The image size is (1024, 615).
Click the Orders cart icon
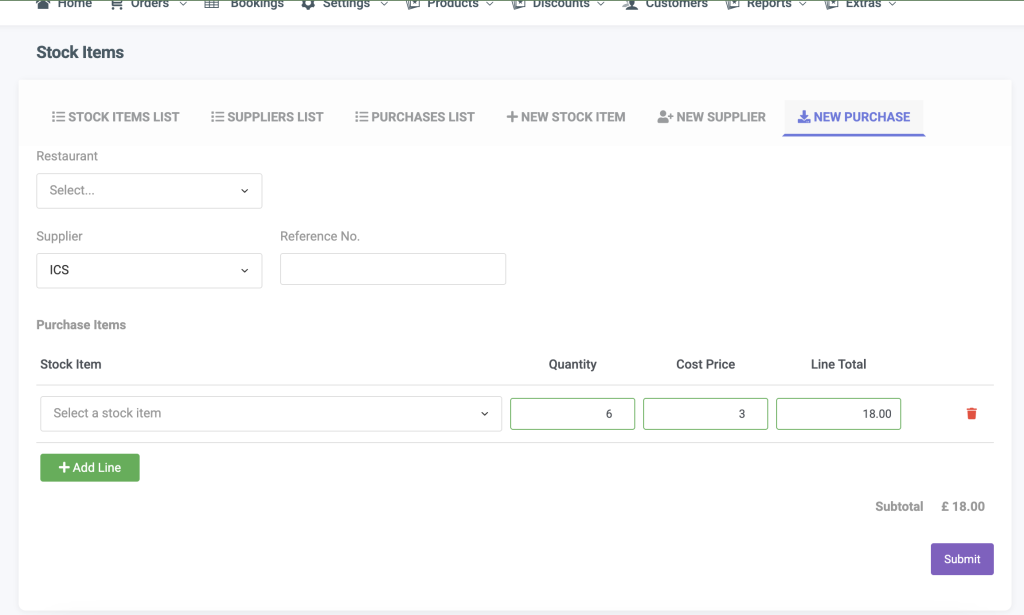pos(117,4)
